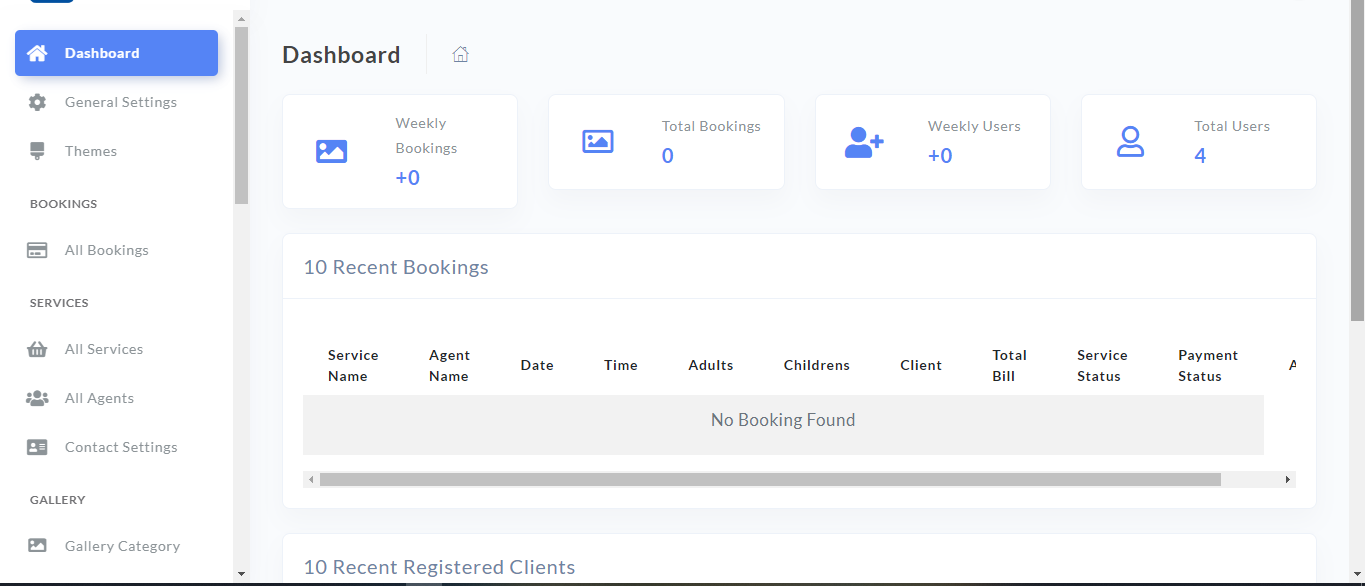
Task: Open All Bookings in the sidebar
Action: point(106,250)
